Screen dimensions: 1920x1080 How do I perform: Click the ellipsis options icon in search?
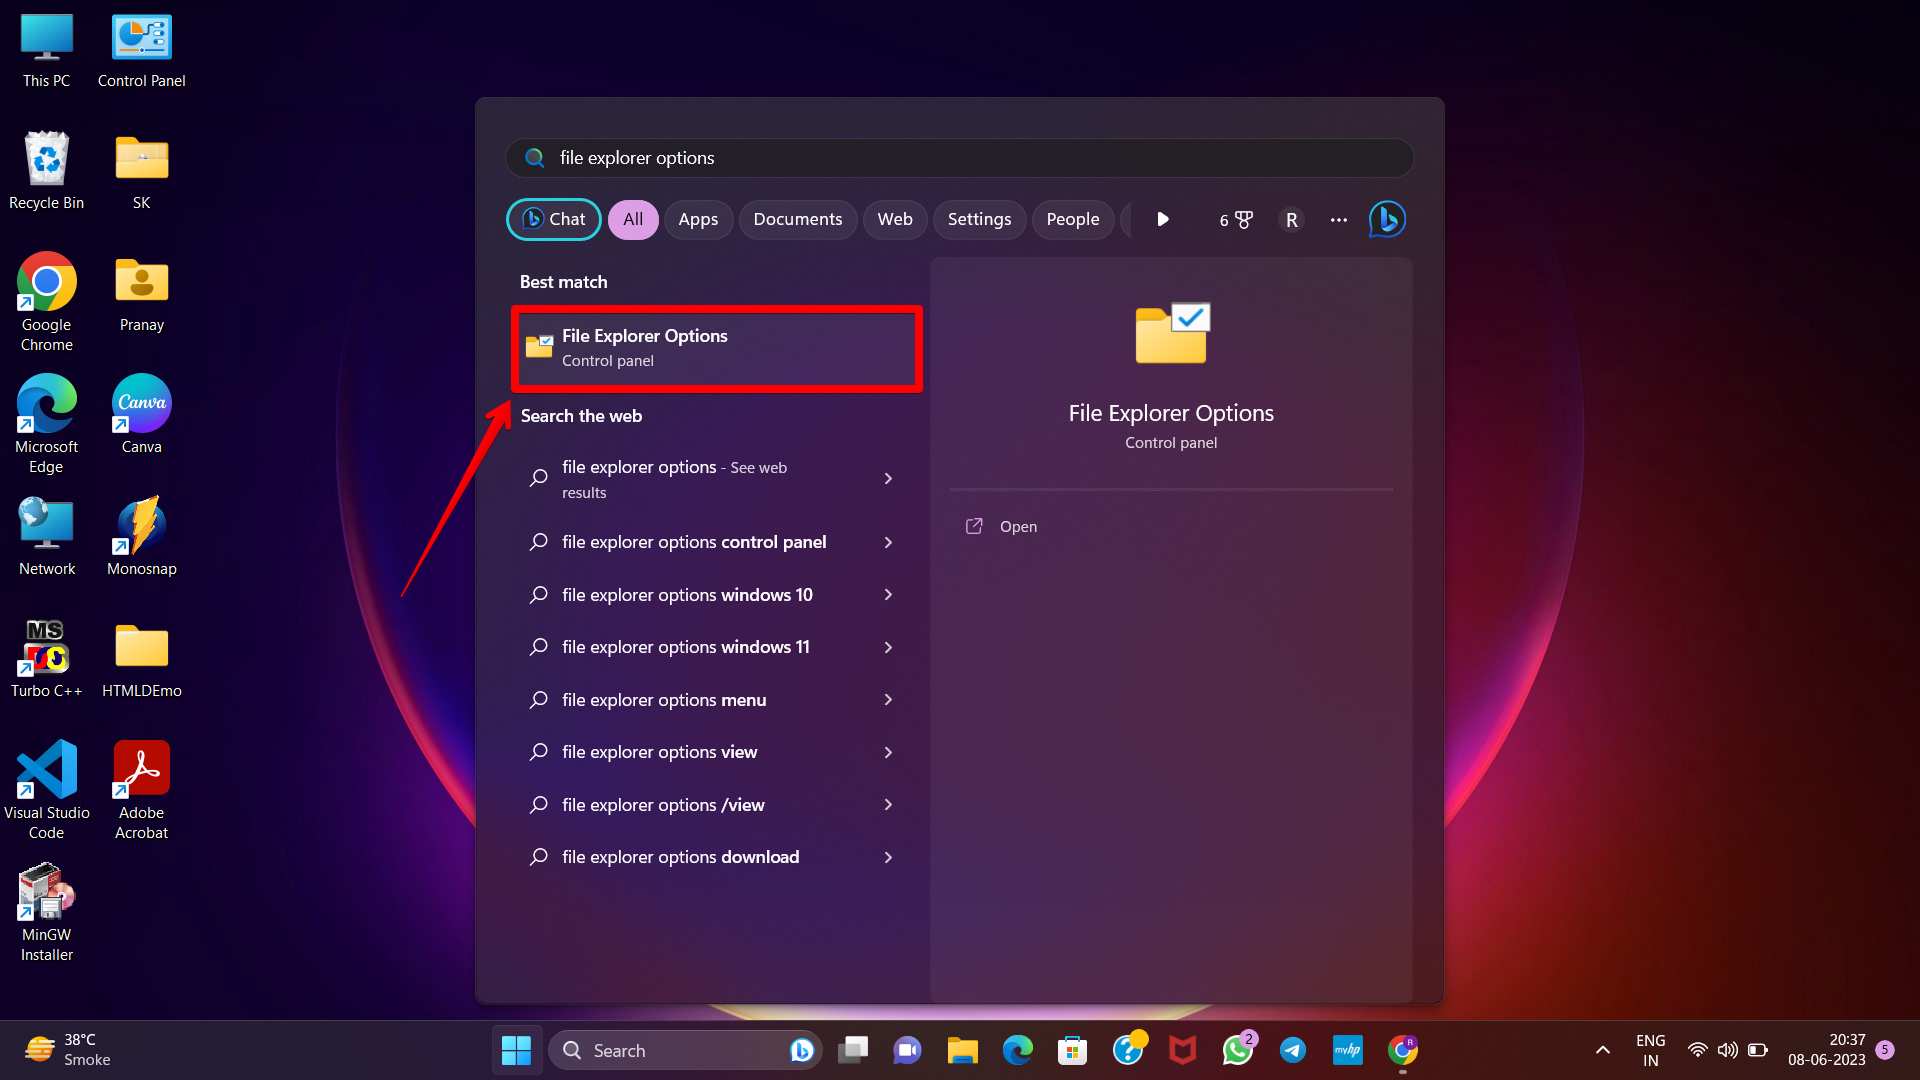1338,219
